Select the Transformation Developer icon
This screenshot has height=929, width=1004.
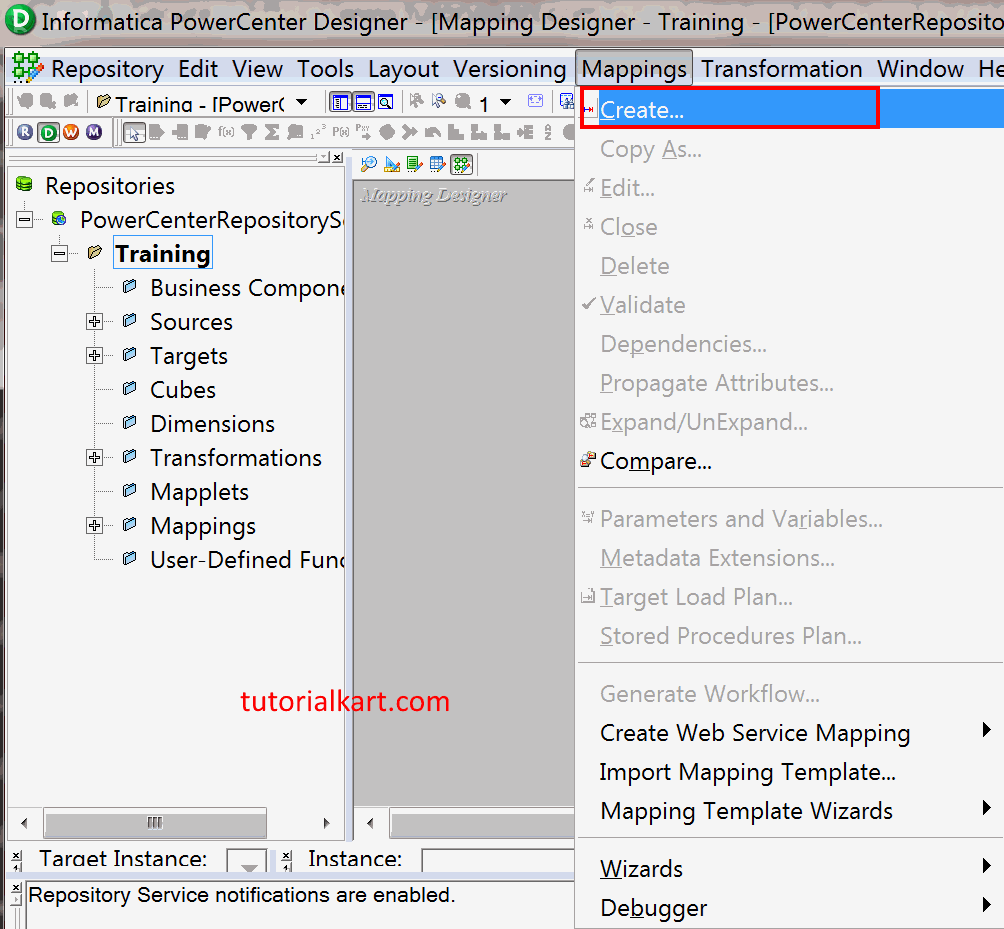pos(415,163)
